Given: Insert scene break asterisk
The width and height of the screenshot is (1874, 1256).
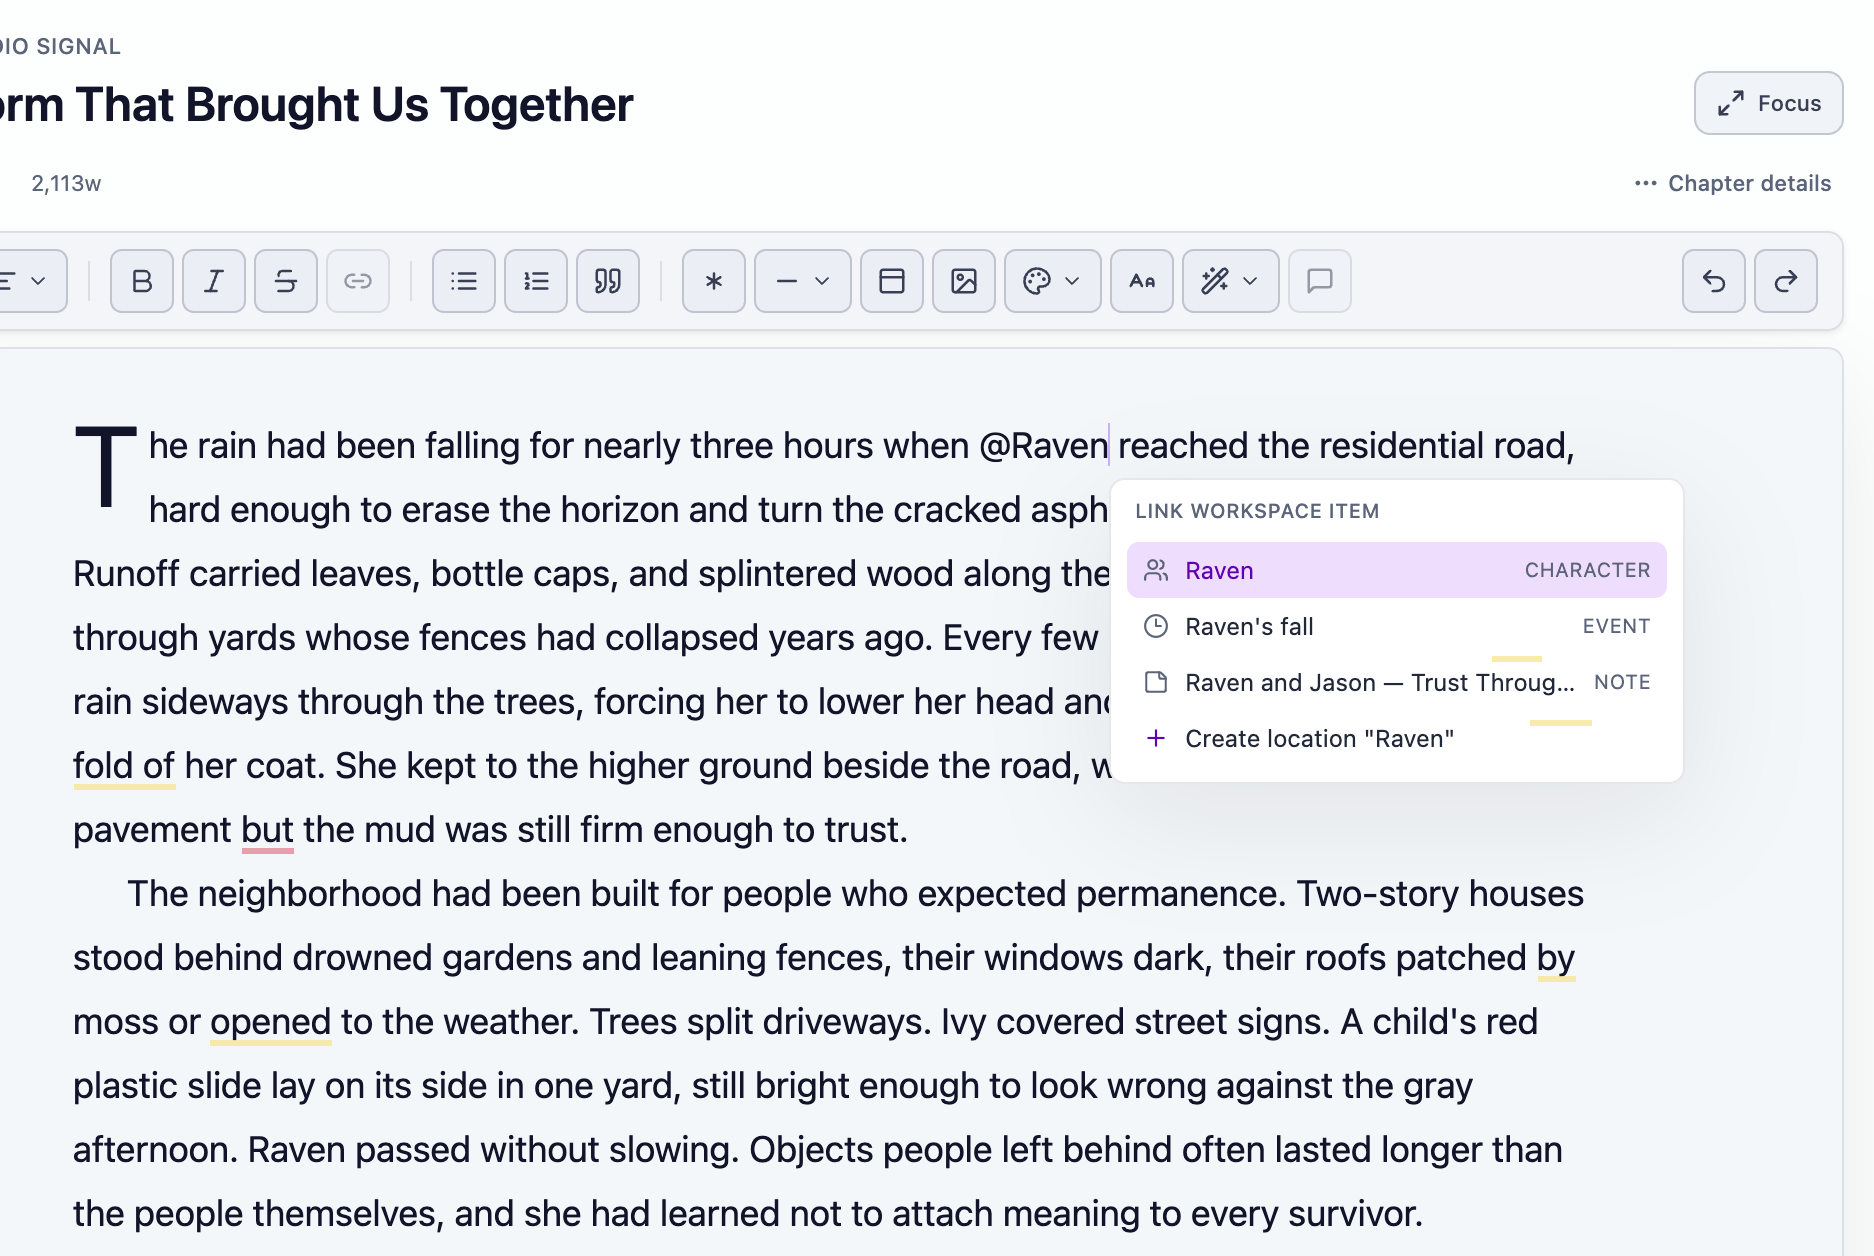Looking at the screenshot, I should click(x=714, y=281).
